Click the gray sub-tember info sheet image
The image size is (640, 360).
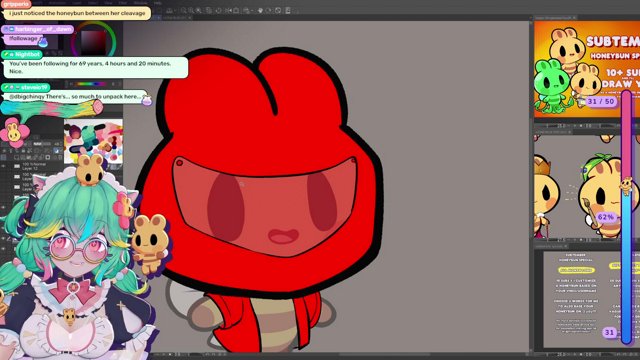(591, 299)
